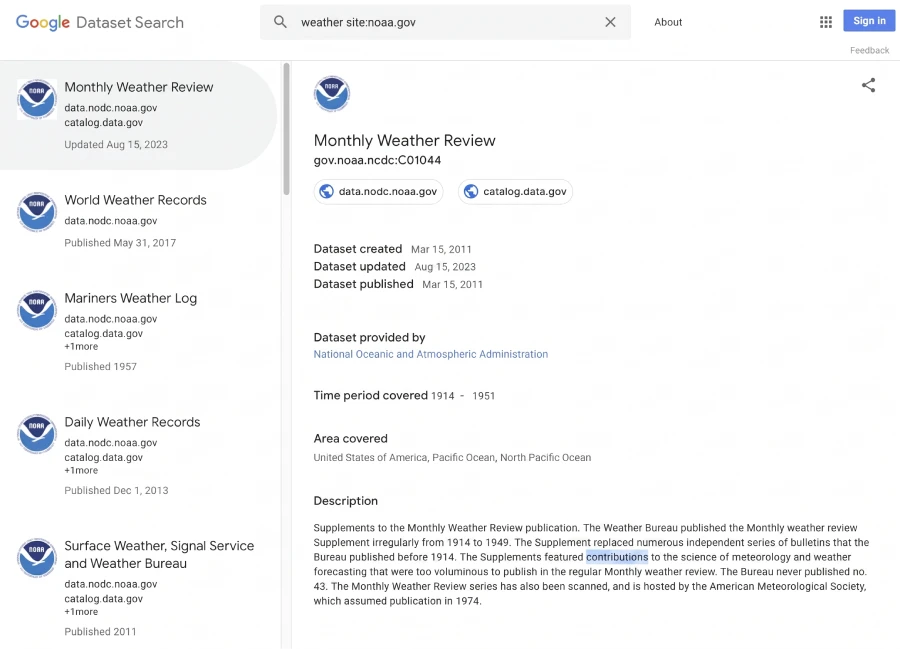
Task: Open the Google apps grid
Action: pos(825,22)
